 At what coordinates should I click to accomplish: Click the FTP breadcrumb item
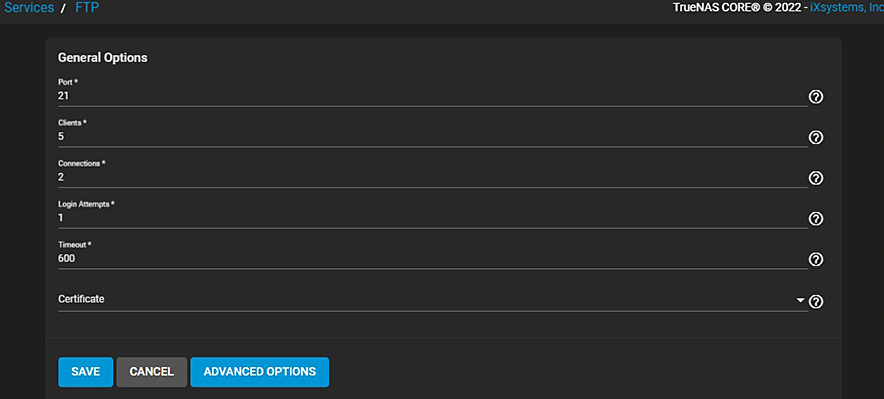[x=87, y=8]
